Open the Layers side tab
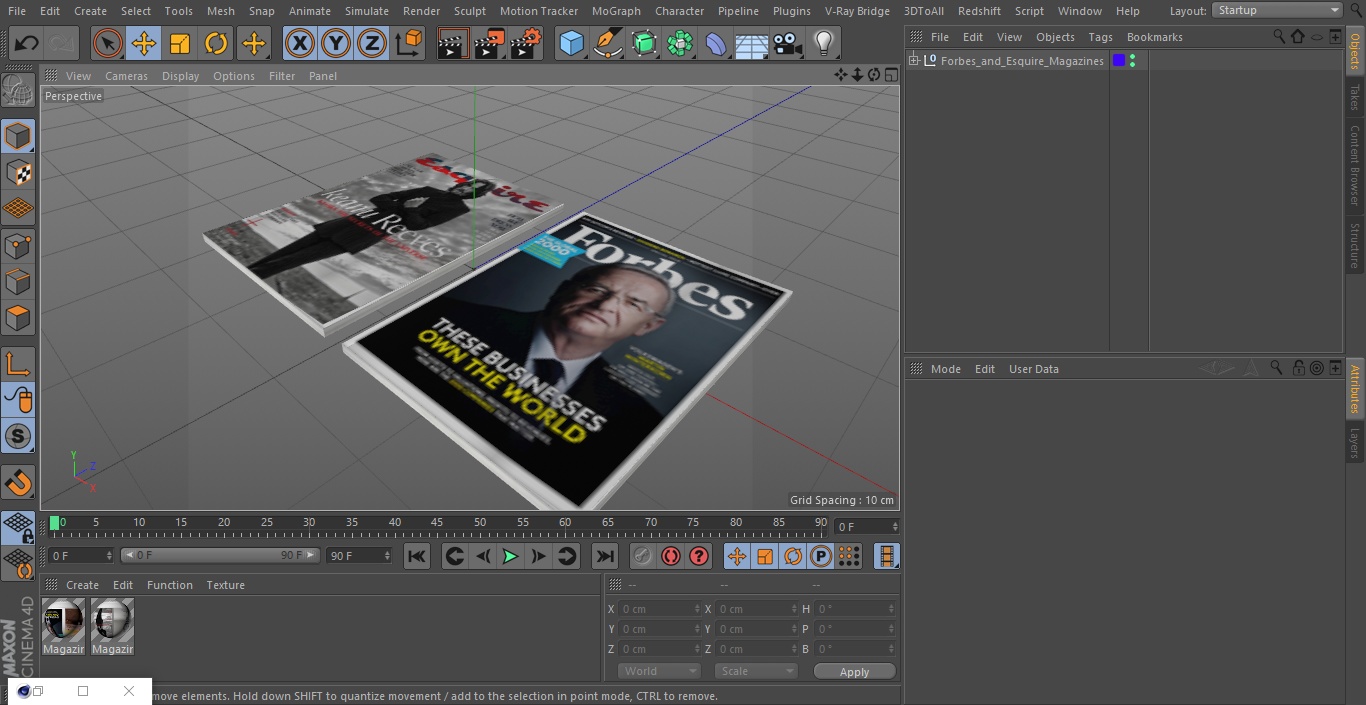Screen dimensions: 1366x705 pos(1355,443)
